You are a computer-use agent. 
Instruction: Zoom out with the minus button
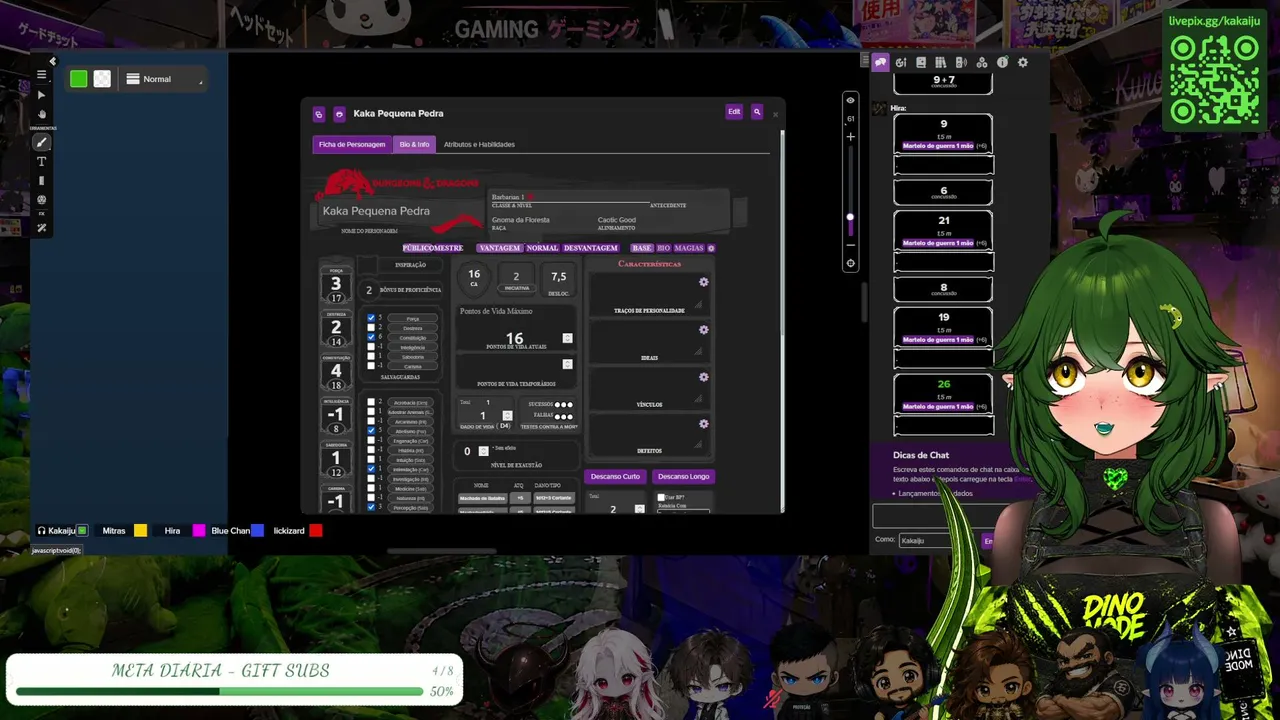point(851,244)
